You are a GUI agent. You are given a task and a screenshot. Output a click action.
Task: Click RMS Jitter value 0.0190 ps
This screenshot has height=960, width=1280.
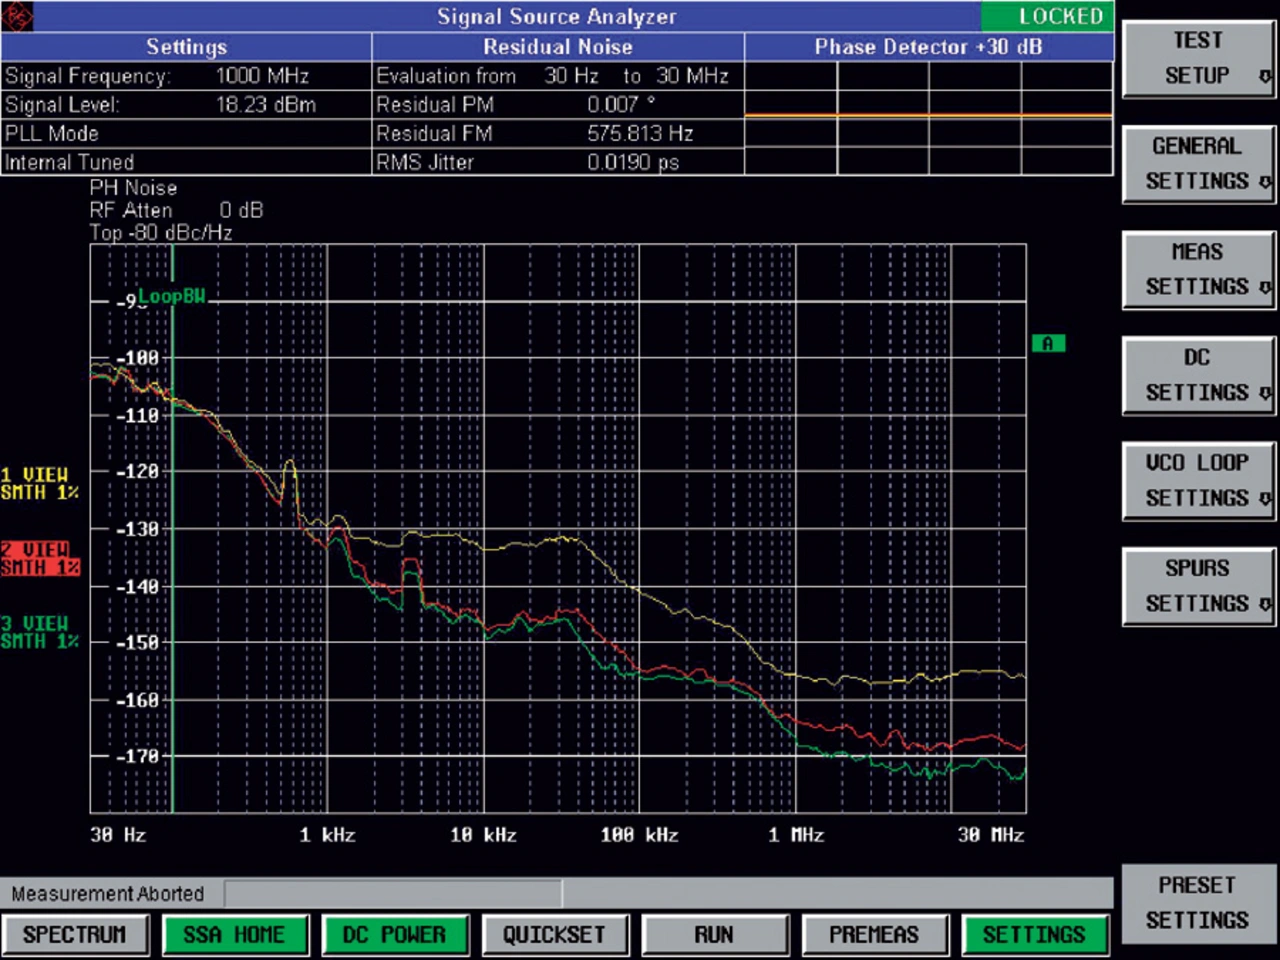point(633,162)
